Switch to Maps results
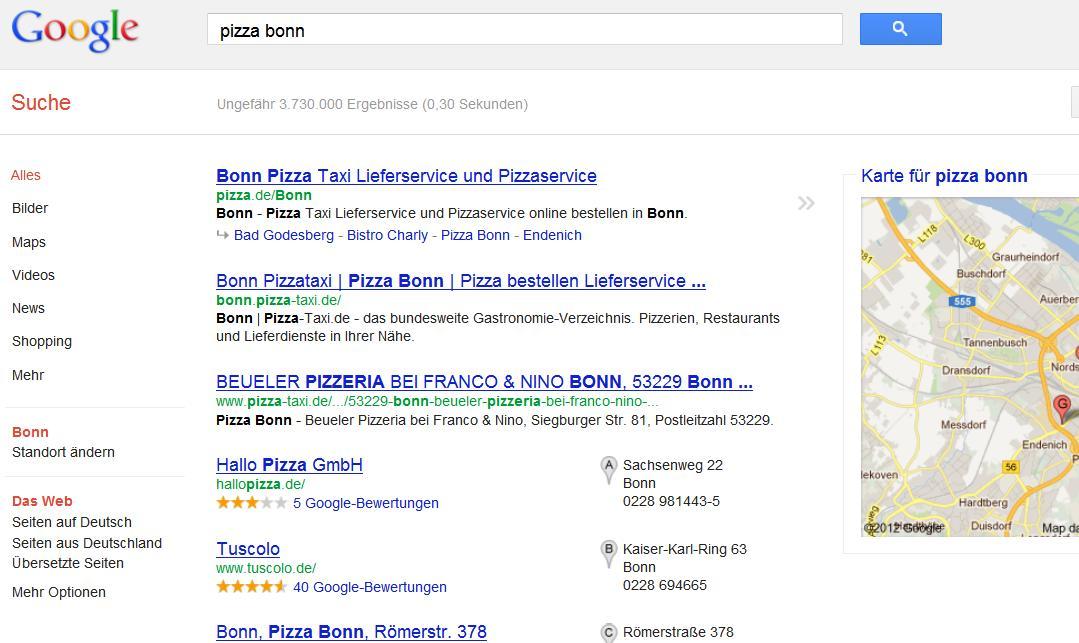 pyautogui.click(x=29, y=242)
